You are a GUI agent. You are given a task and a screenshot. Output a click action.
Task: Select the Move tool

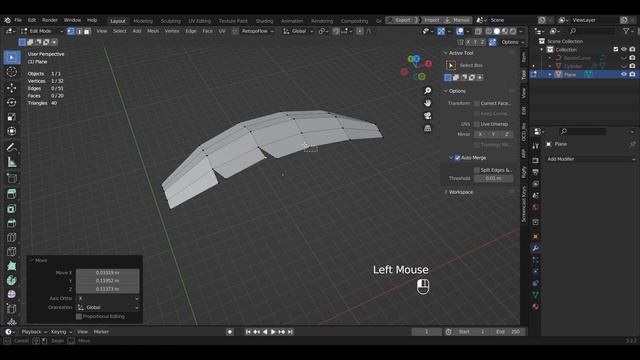click(12, 88)
